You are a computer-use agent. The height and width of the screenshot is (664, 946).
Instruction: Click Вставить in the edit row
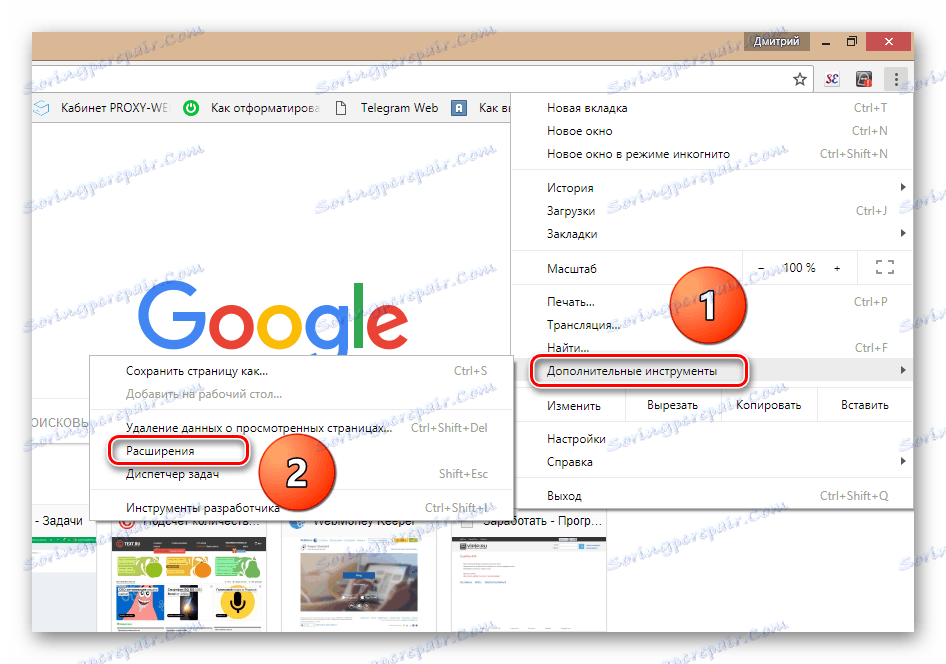(865, 405)
